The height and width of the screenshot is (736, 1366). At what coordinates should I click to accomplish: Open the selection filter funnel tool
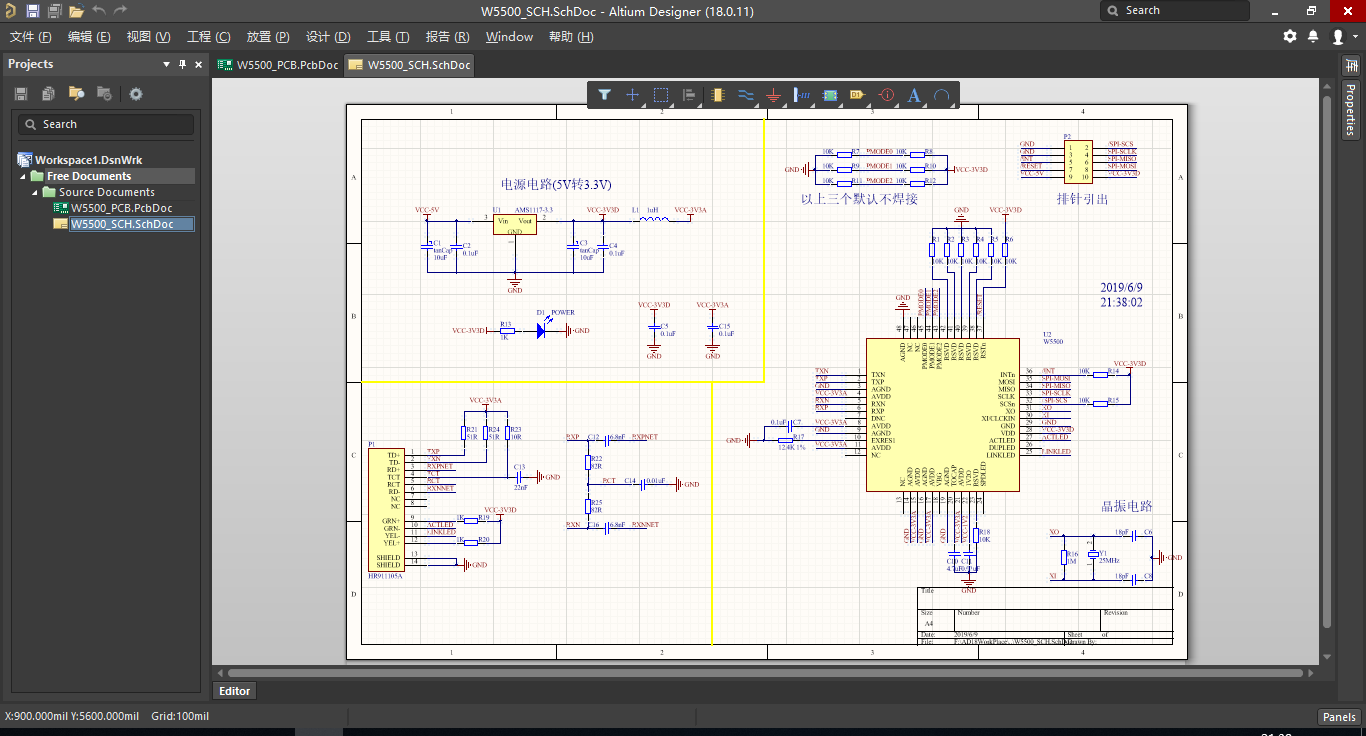click(x=605, y=95)
